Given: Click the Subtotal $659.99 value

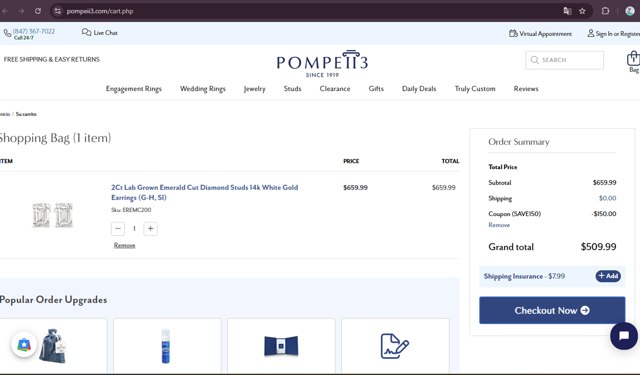Looking at the screenshot, I should (x=604, y=182).
